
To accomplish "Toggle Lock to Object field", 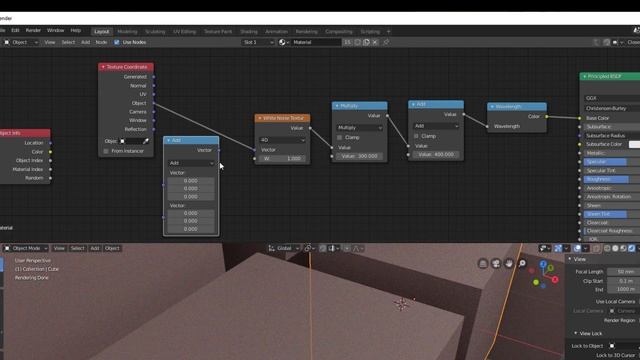I will point(623,346).
